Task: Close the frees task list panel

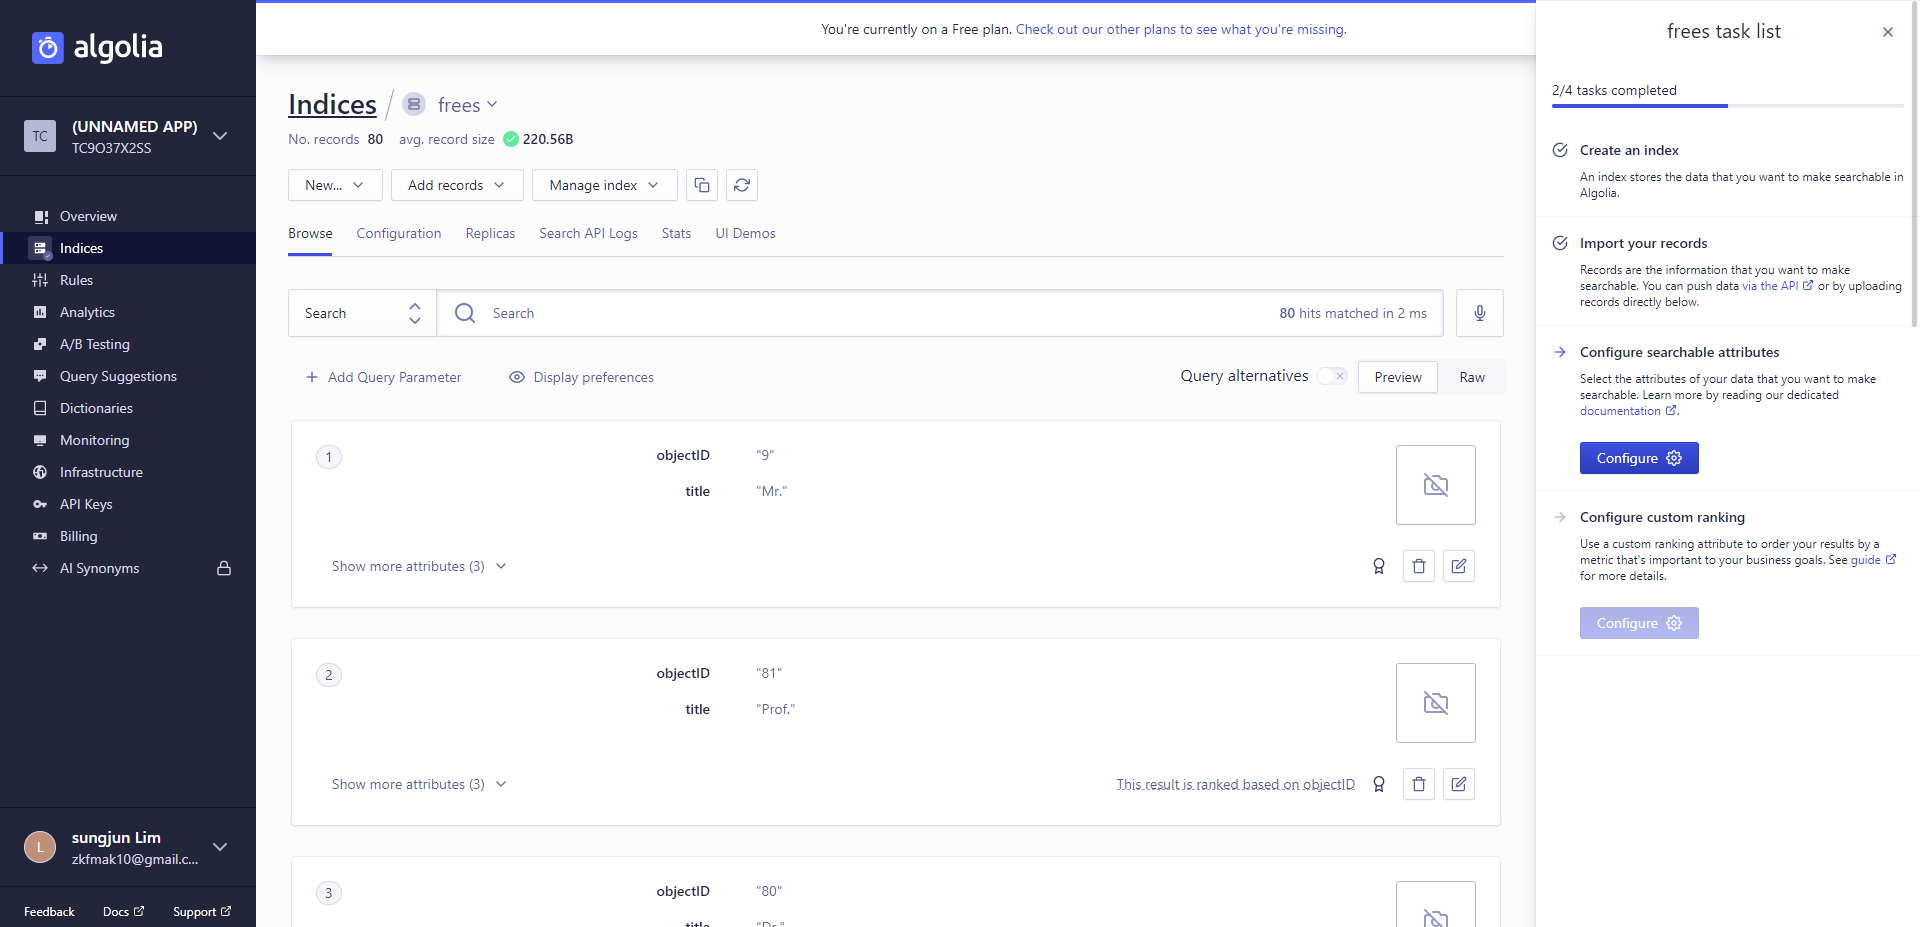Action: (x=1888, y=32)
